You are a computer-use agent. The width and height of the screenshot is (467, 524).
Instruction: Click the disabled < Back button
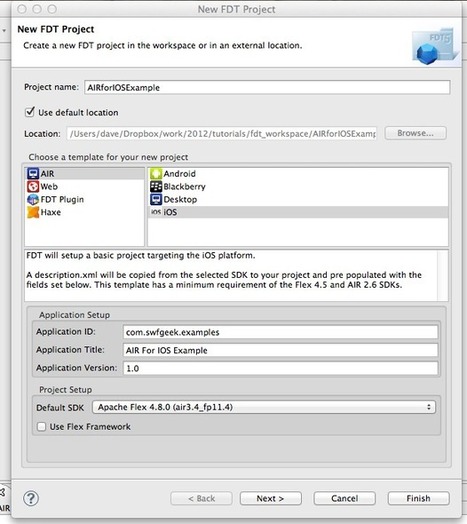click(201, 498)
